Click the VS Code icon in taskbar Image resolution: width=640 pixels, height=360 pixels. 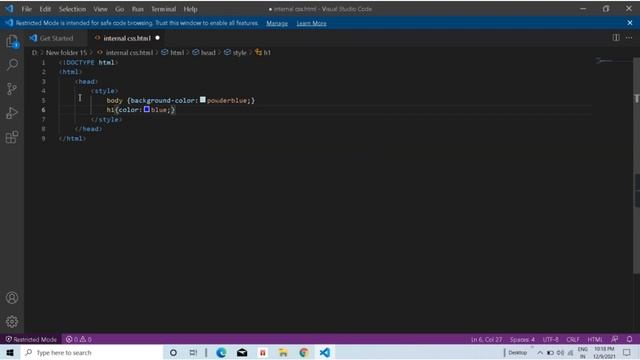point(324,352)
